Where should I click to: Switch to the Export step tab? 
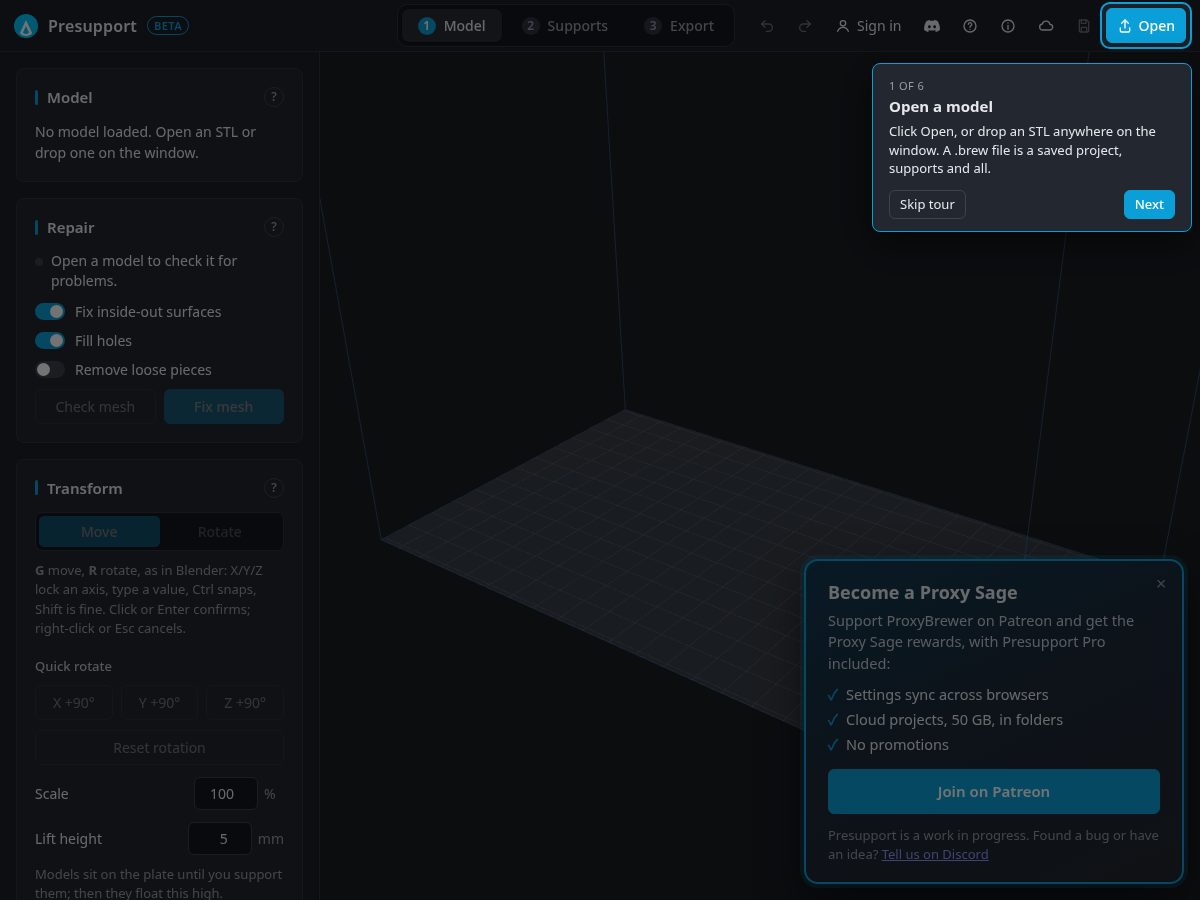click(679, 26)
